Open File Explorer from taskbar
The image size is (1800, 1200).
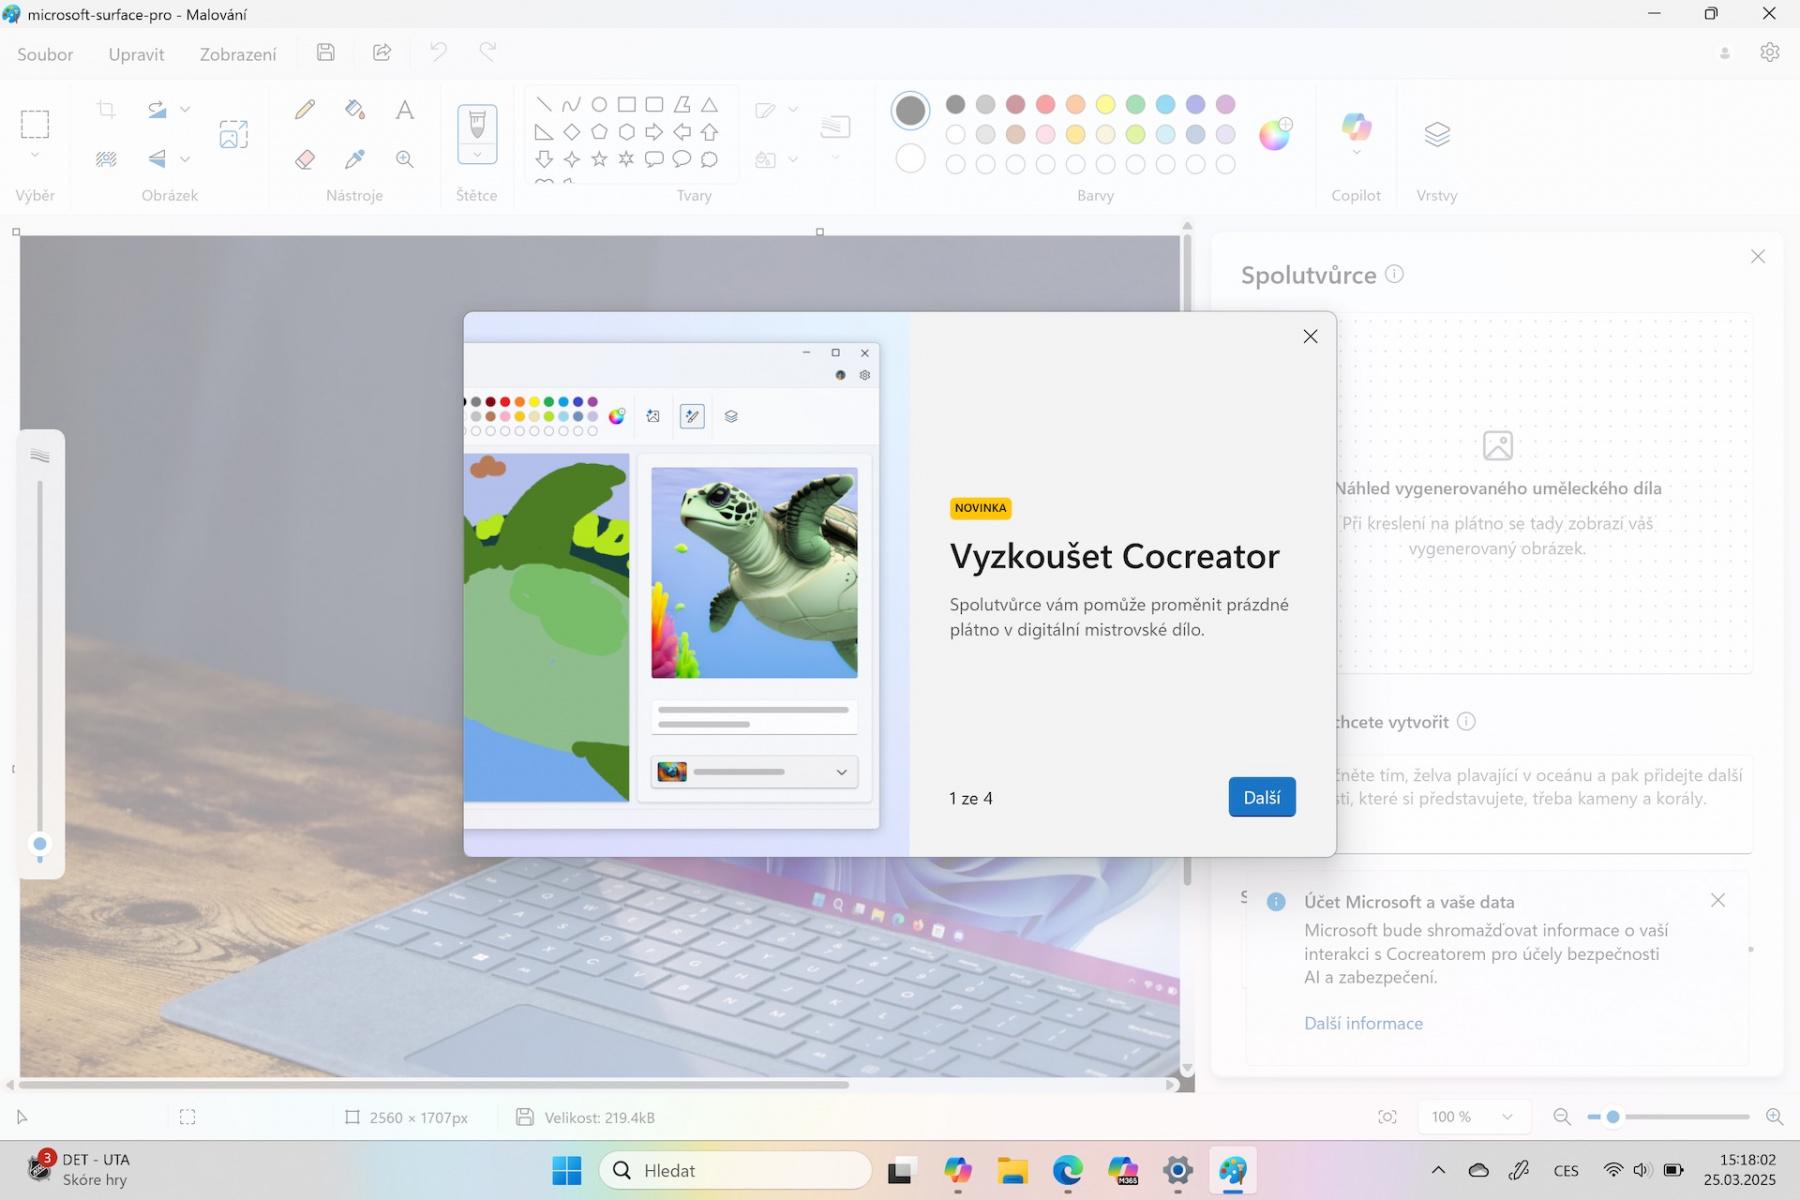[x=1012, y=1170]
